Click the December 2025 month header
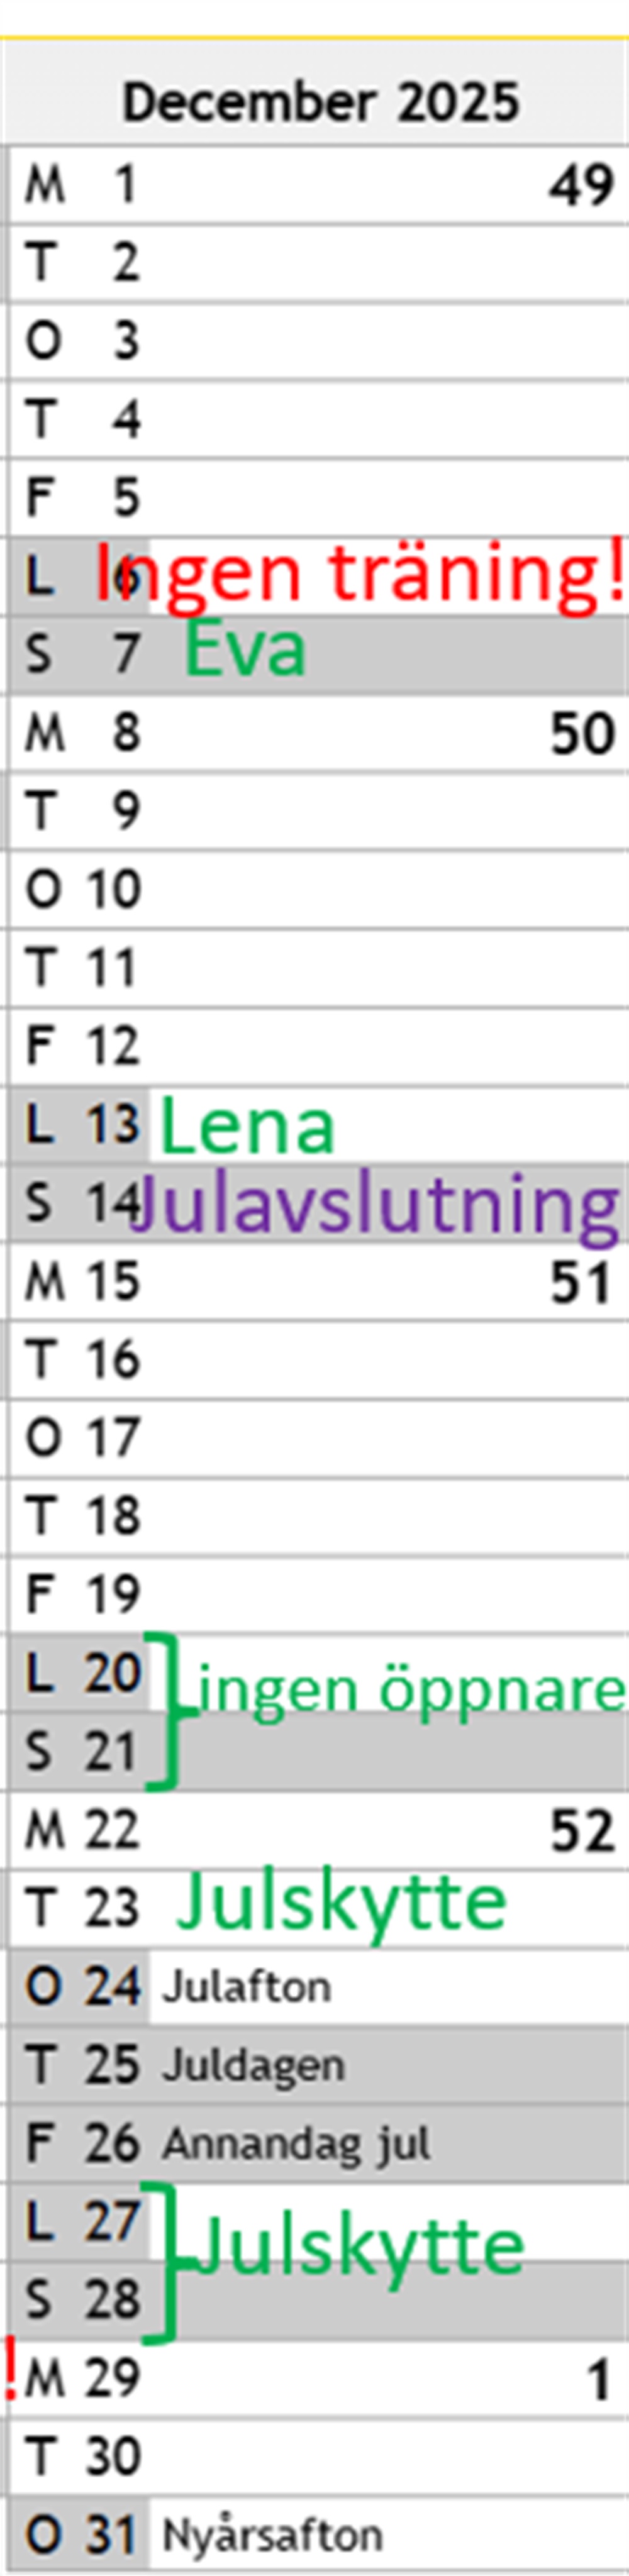The height and width of the screenshot is (2576, 629). [320, 101]
